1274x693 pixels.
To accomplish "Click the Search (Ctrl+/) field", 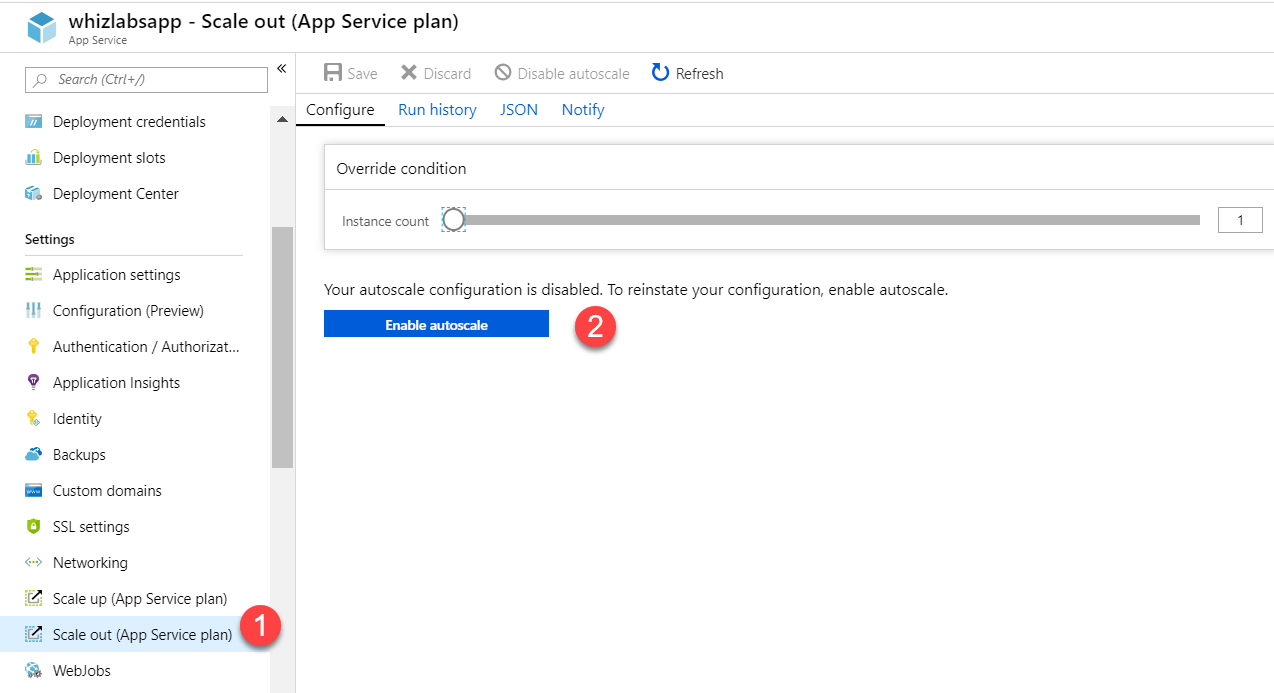I will (146, 80).
